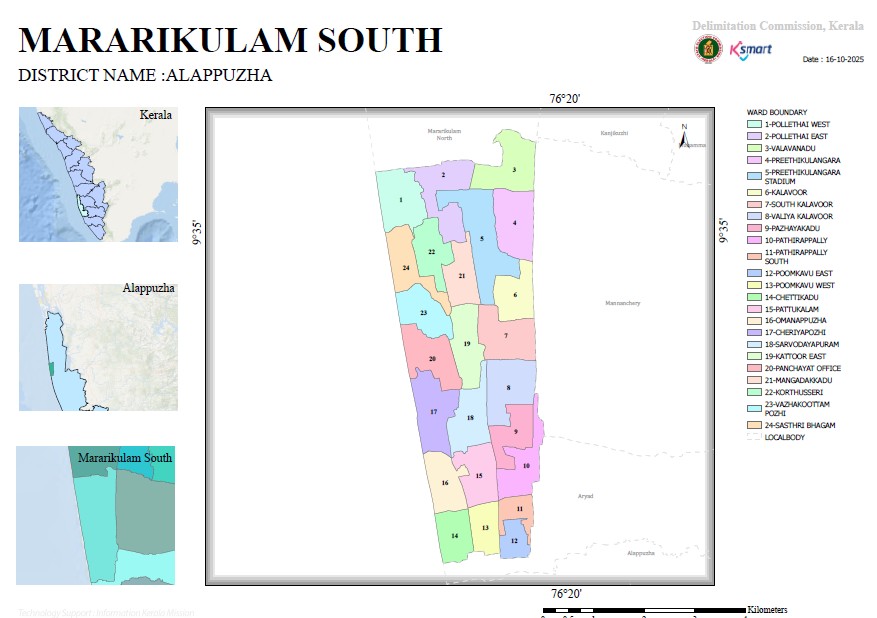Click the north arrow compass icon

tap(684, 136)
